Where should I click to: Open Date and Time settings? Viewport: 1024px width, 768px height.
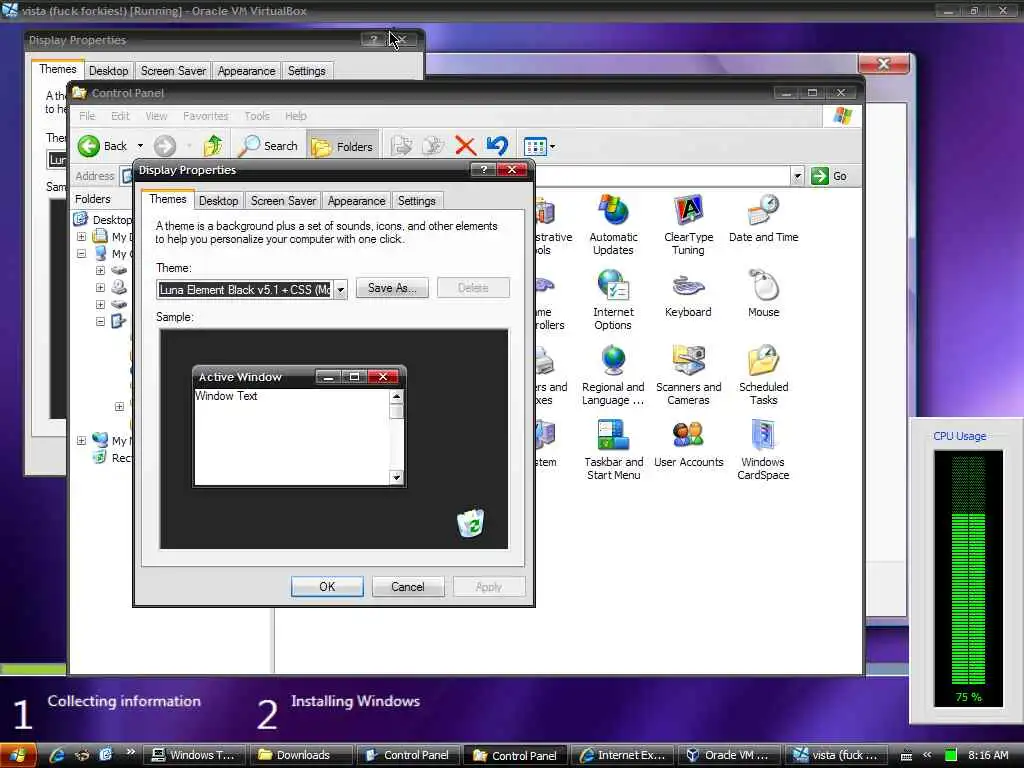(x=763, y=218)
